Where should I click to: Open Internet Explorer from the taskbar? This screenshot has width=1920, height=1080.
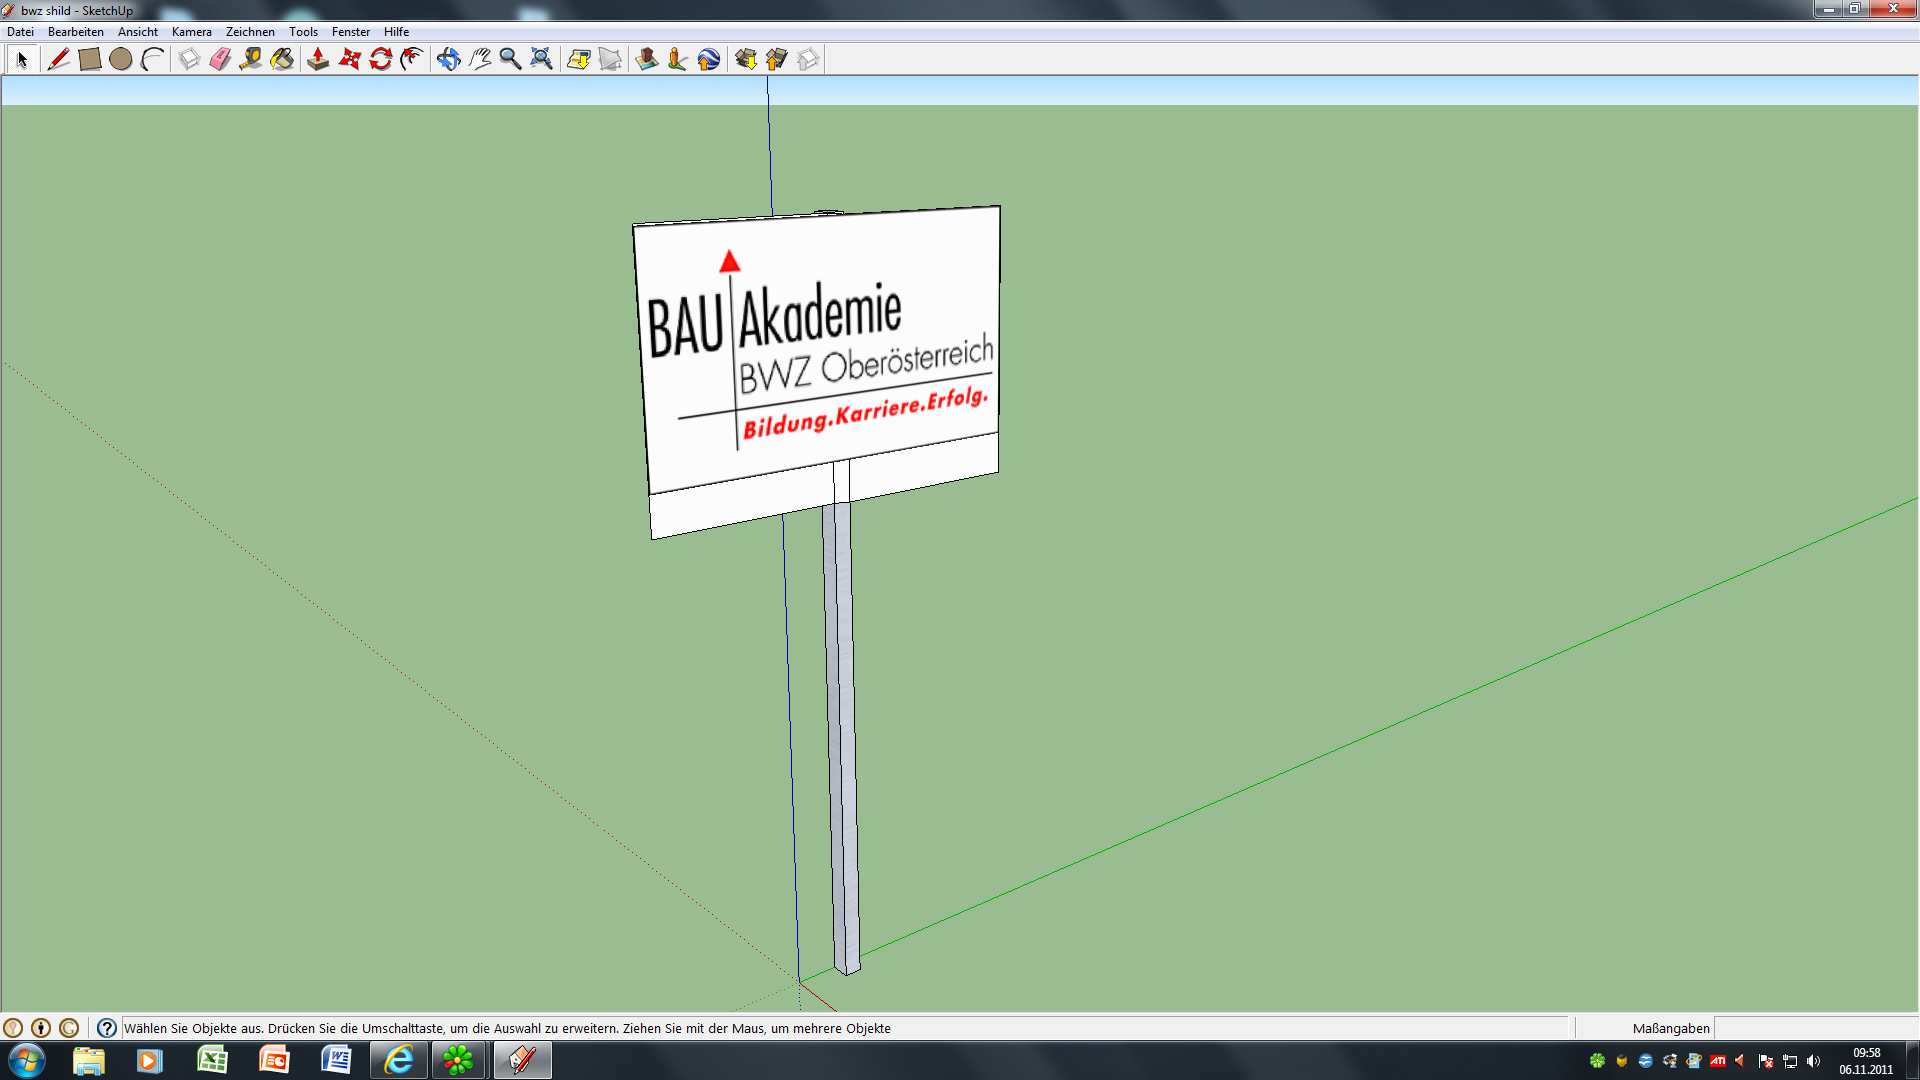point(398,1060)
